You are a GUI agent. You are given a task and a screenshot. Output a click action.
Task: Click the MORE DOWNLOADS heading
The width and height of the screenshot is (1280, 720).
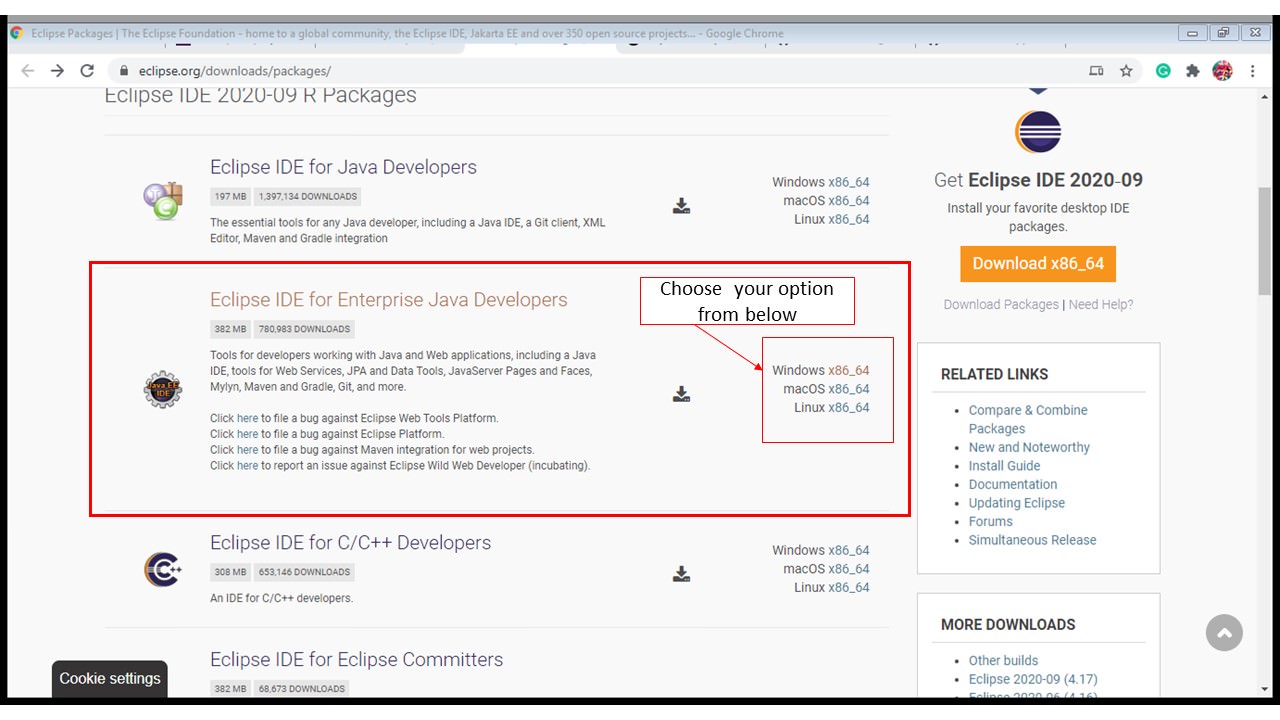pyautogui.click(x=1008, y=624)
